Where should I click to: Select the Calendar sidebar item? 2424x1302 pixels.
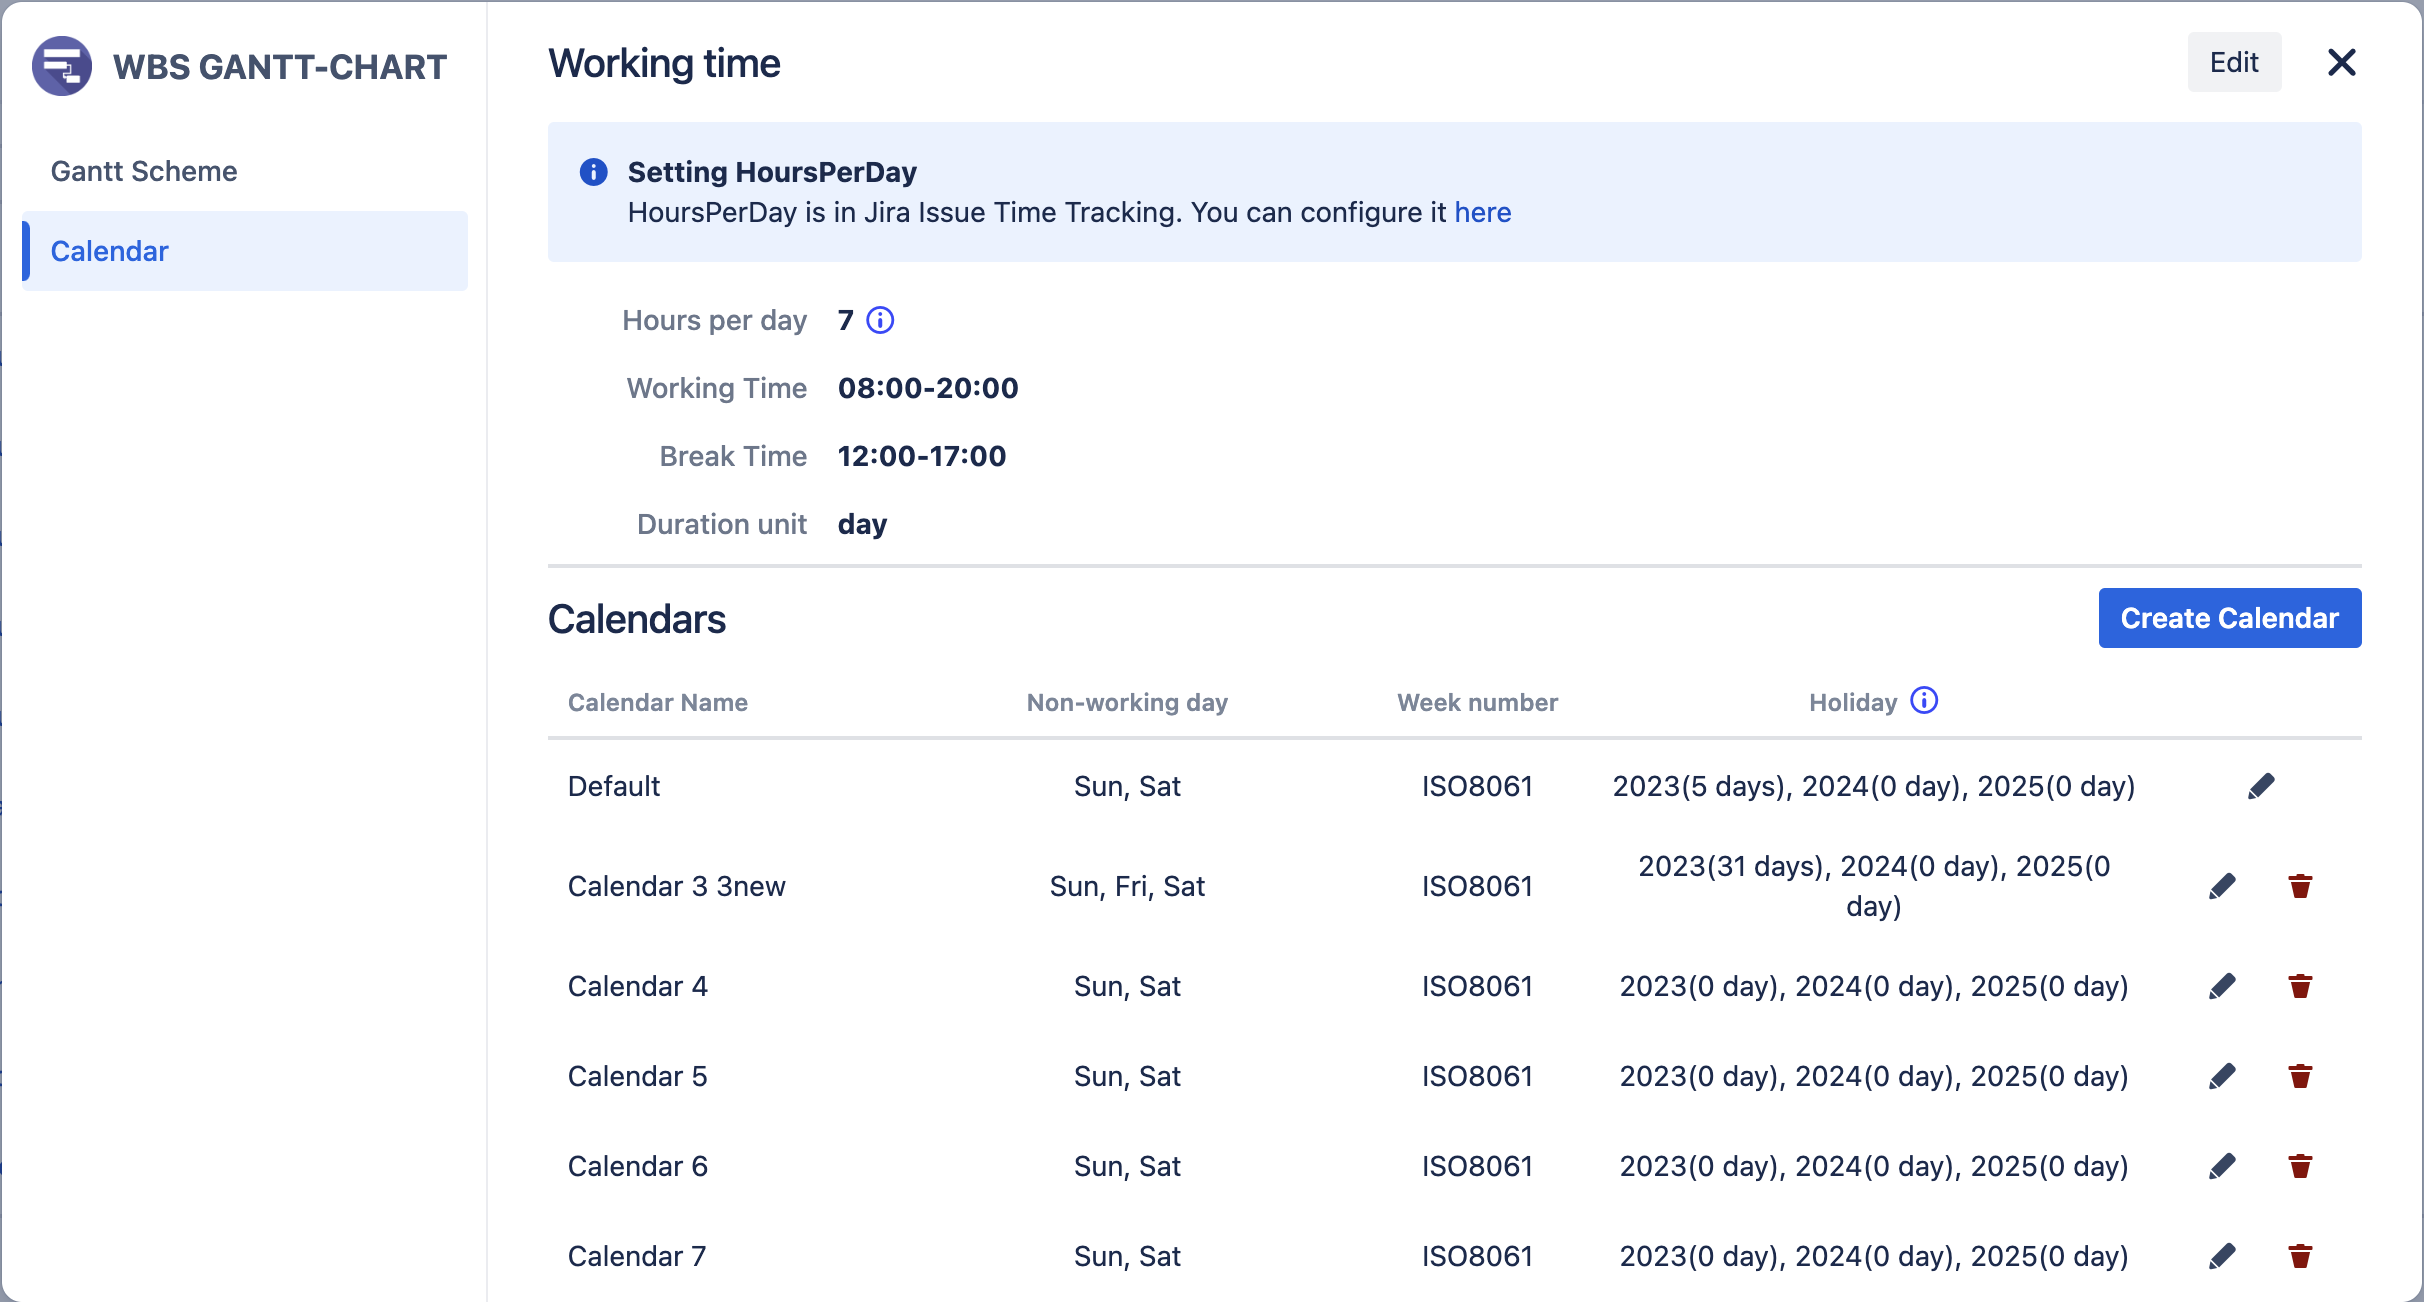pyautogui.click(x=110, y=251)
